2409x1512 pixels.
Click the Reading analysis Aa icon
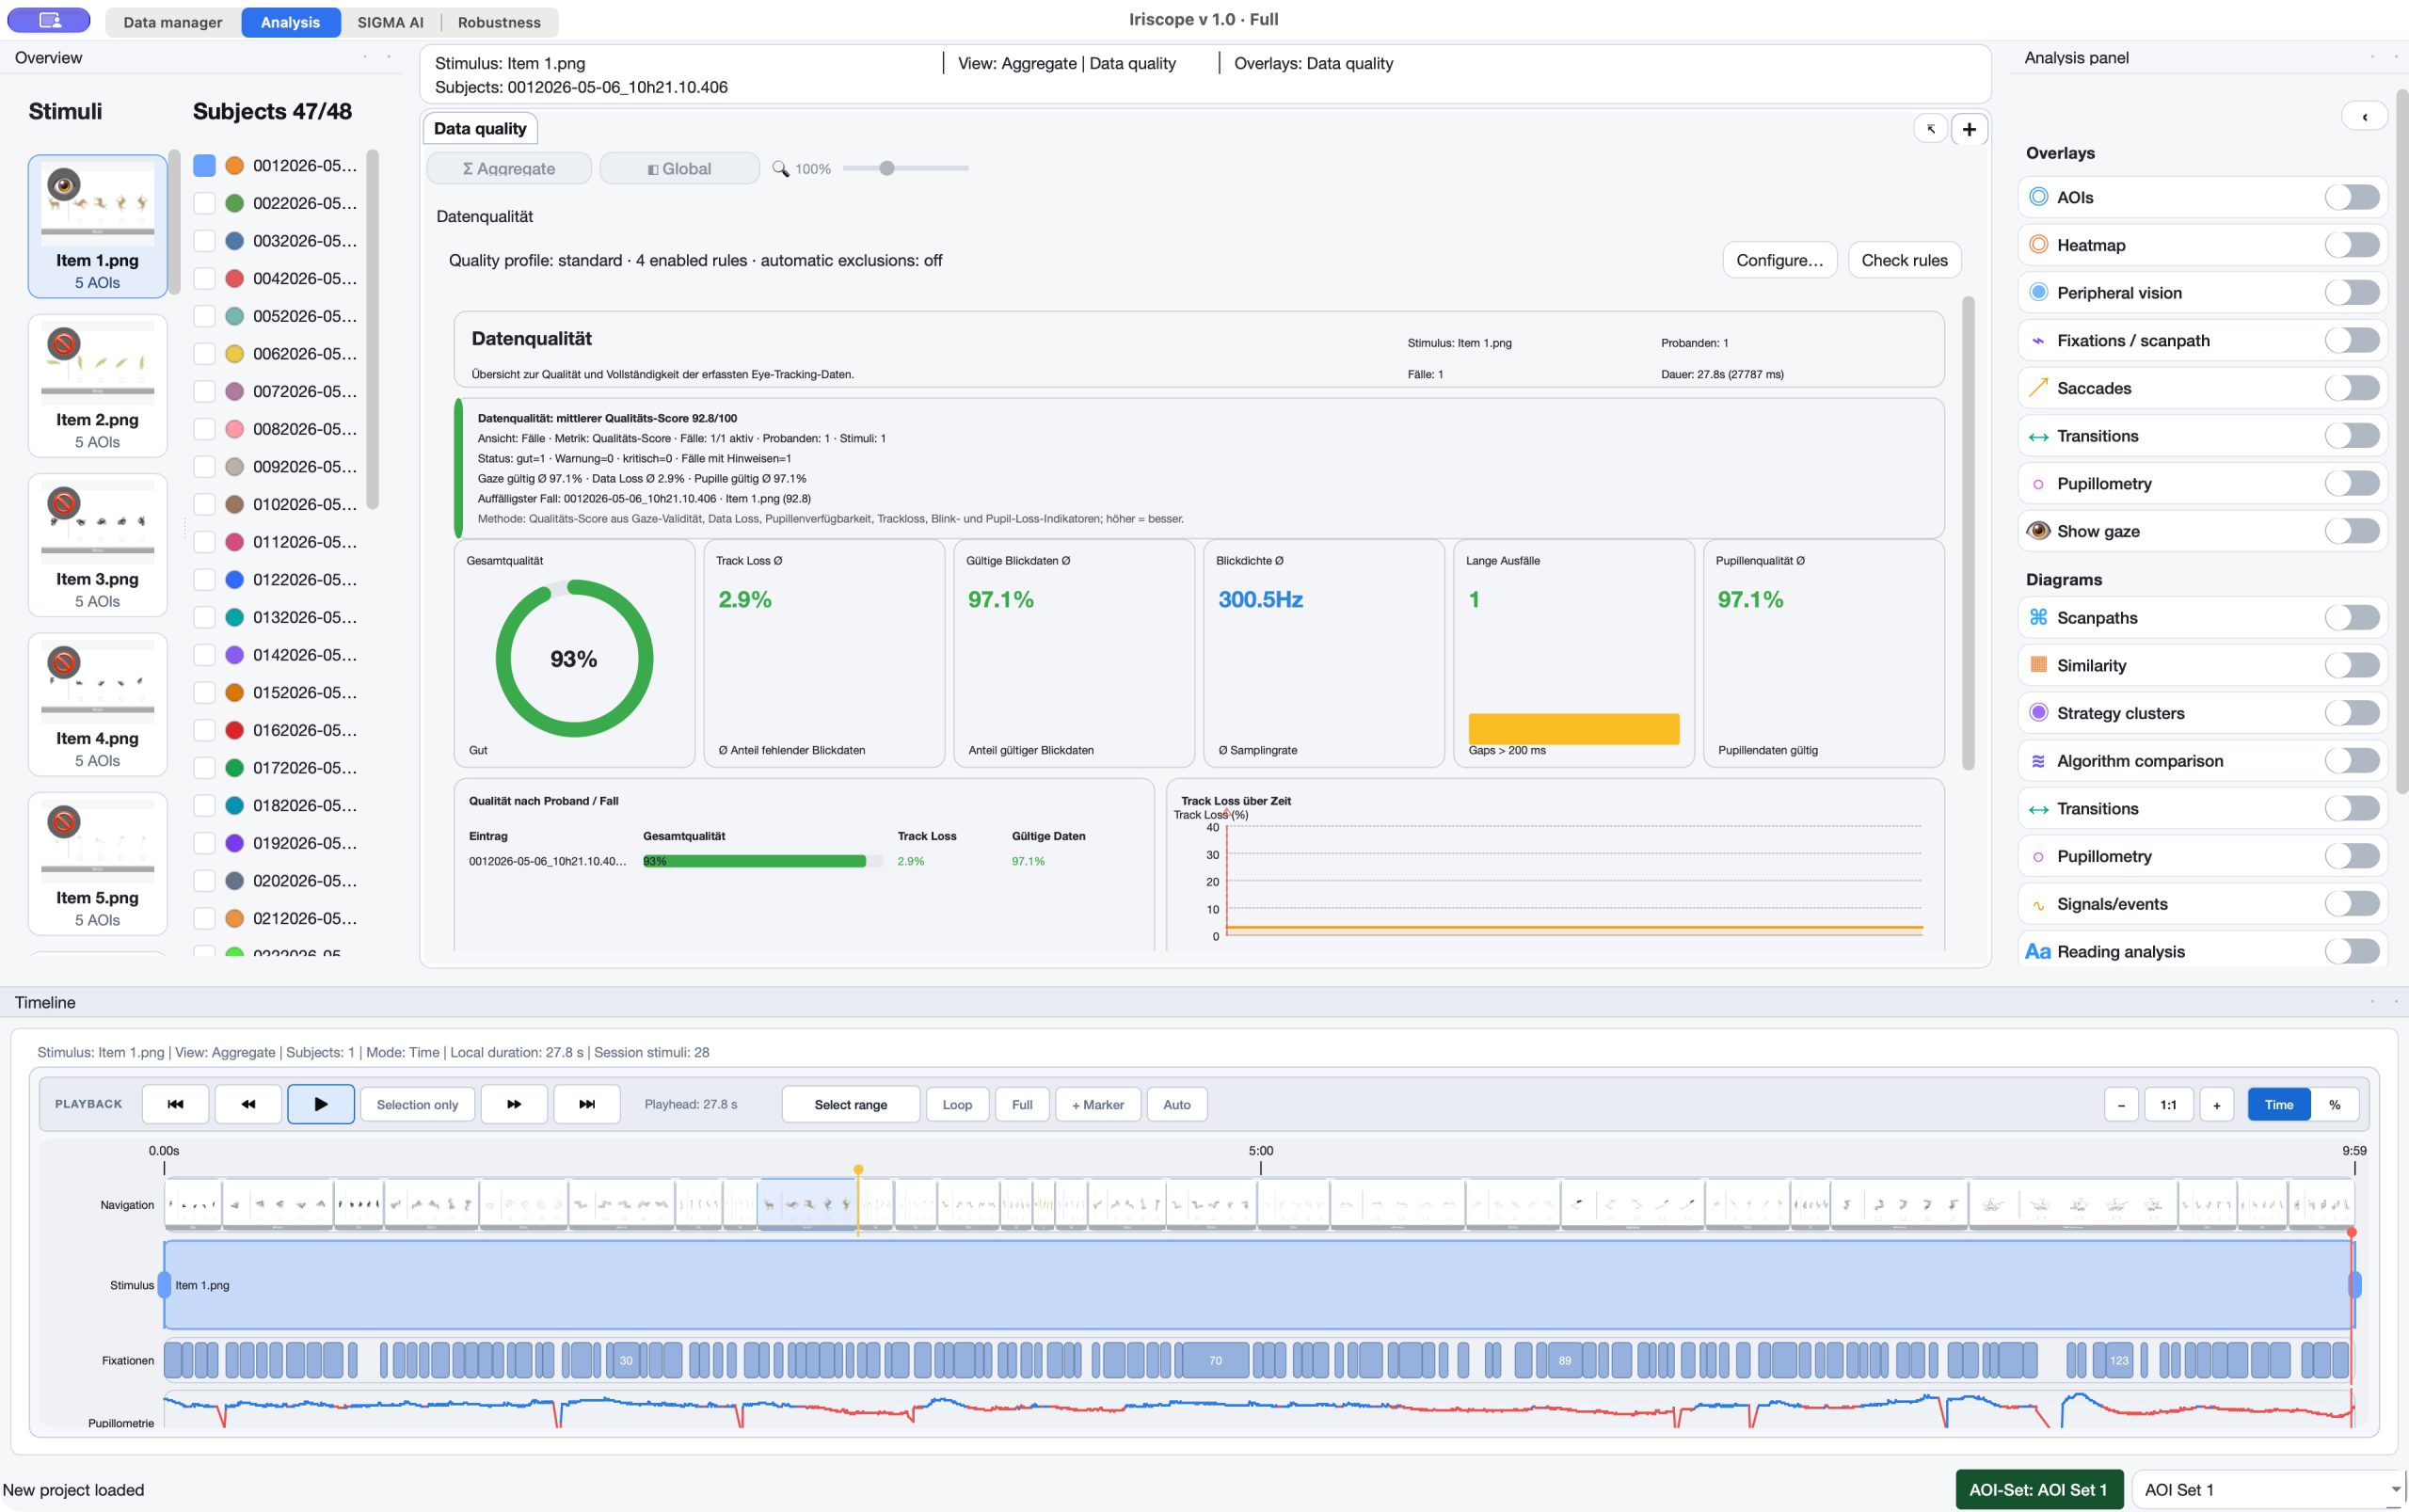[2038, 952]
